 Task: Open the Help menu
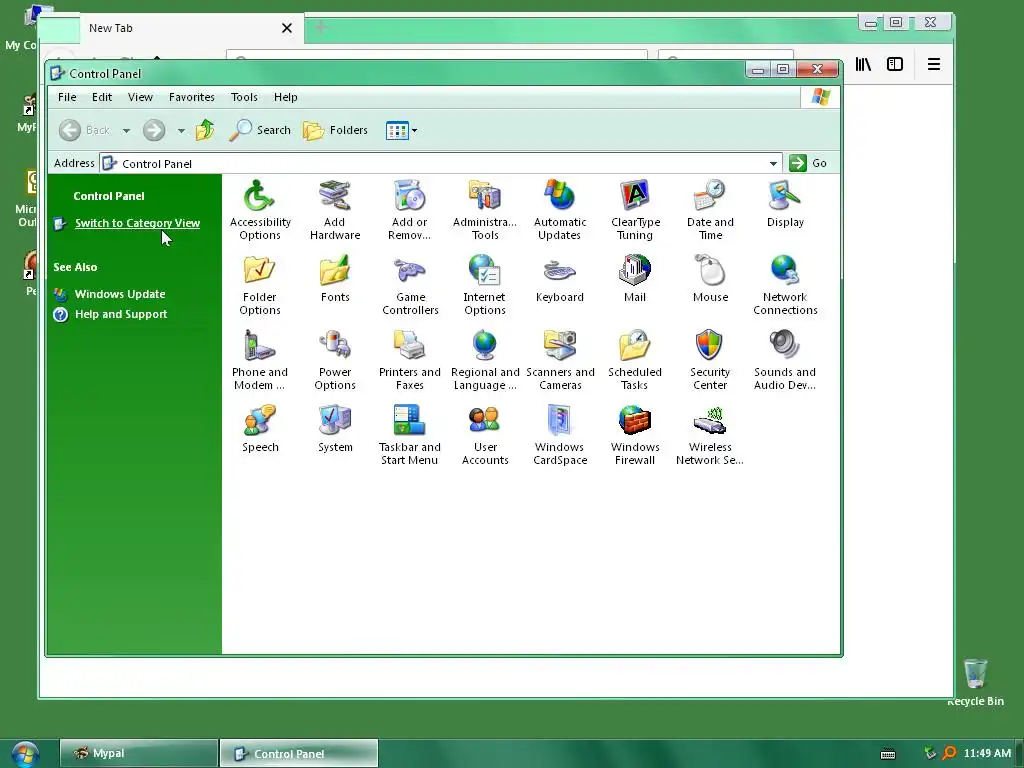(285, 97)
